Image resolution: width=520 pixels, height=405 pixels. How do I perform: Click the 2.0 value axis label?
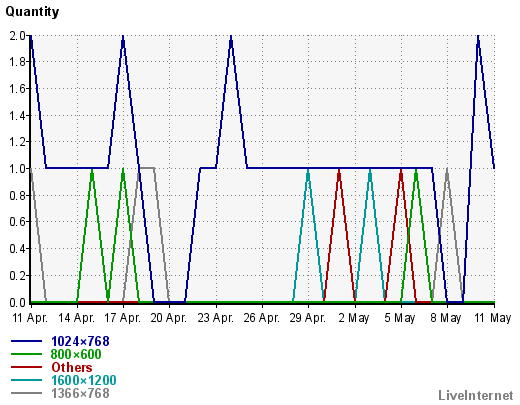18,35
